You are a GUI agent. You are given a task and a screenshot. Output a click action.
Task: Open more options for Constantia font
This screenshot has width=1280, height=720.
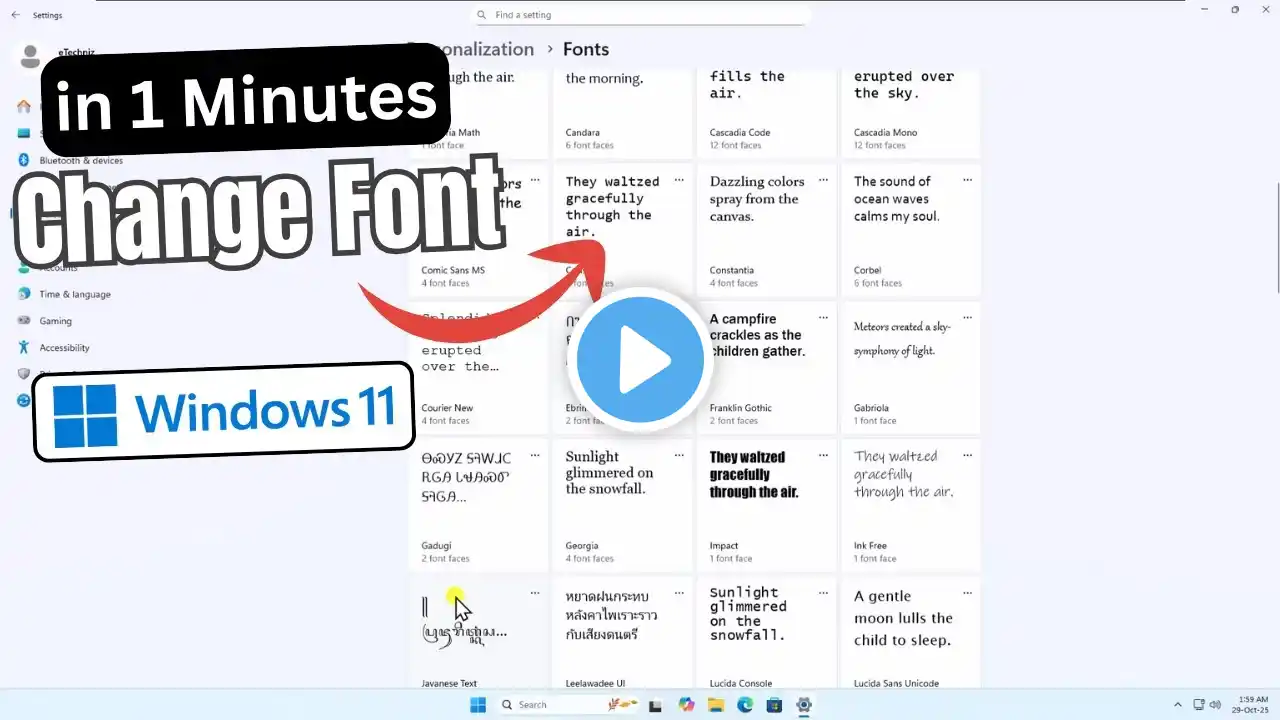click(823, 180)
